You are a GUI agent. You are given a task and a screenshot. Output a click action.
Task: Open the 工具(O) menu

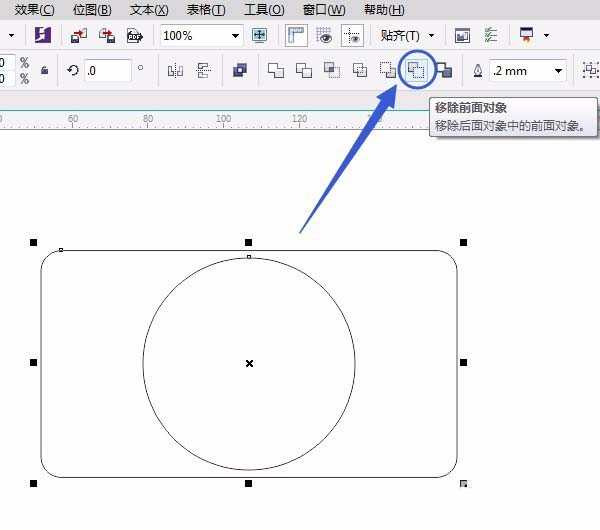(x=264, y=10)
